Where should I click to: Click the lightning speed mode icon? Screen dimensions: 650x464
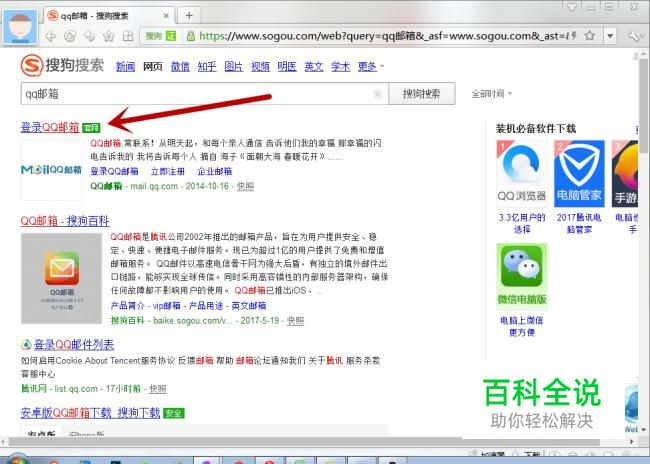pos(573,36)
